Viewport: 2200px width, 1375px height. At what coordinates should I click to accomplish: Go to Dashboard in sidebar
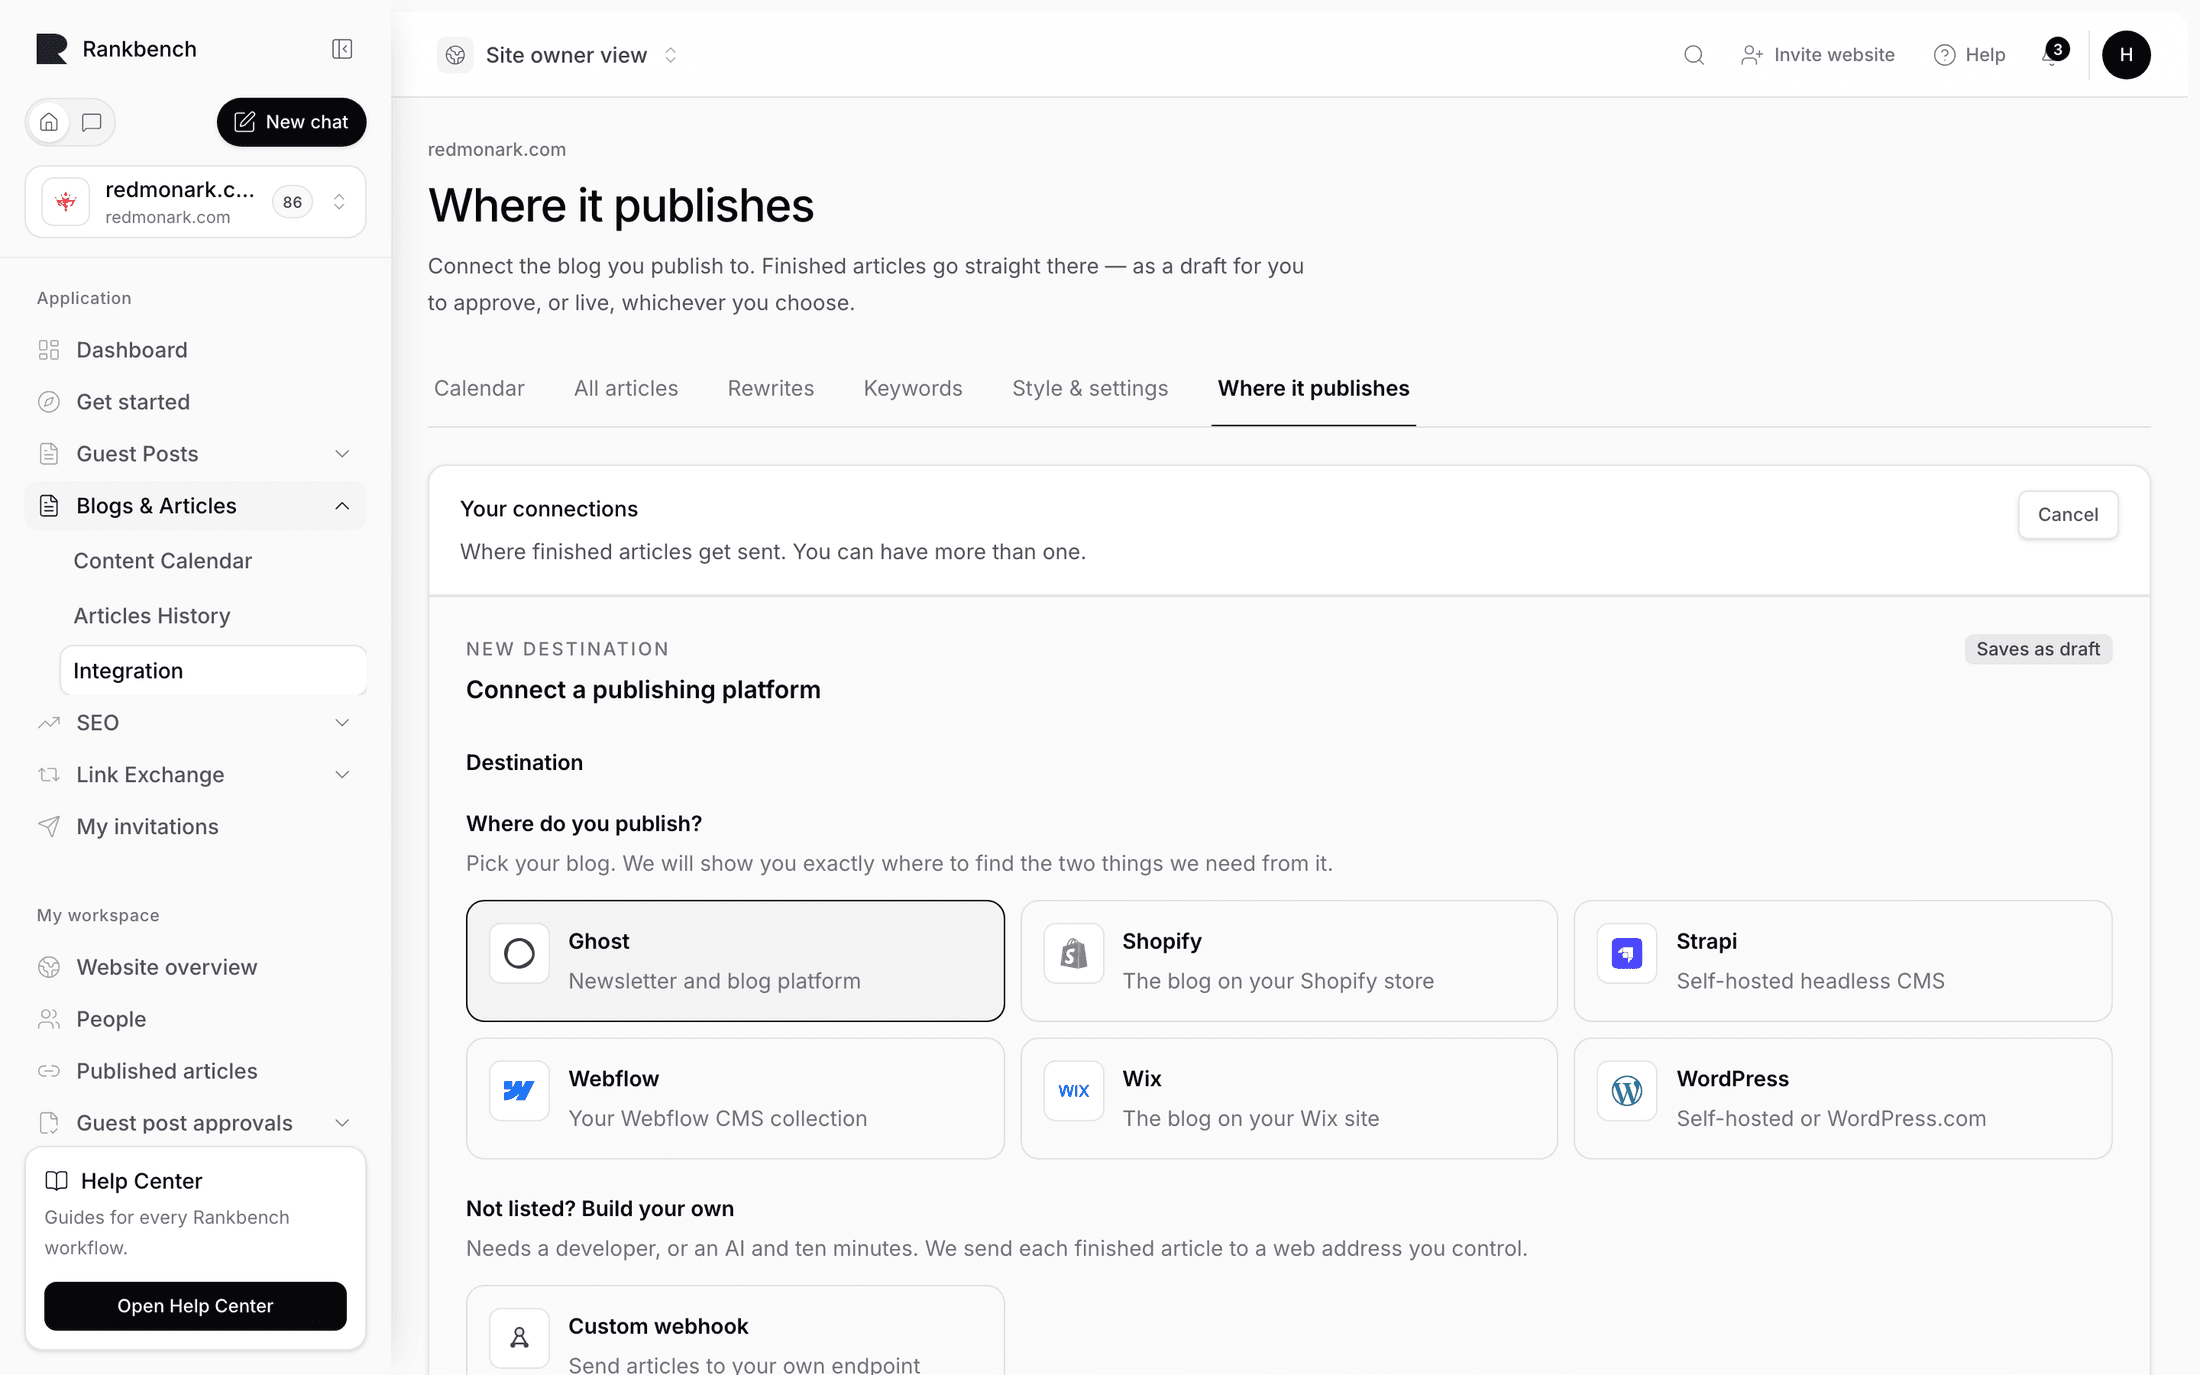pyautogui.click(x=195, y=350)
